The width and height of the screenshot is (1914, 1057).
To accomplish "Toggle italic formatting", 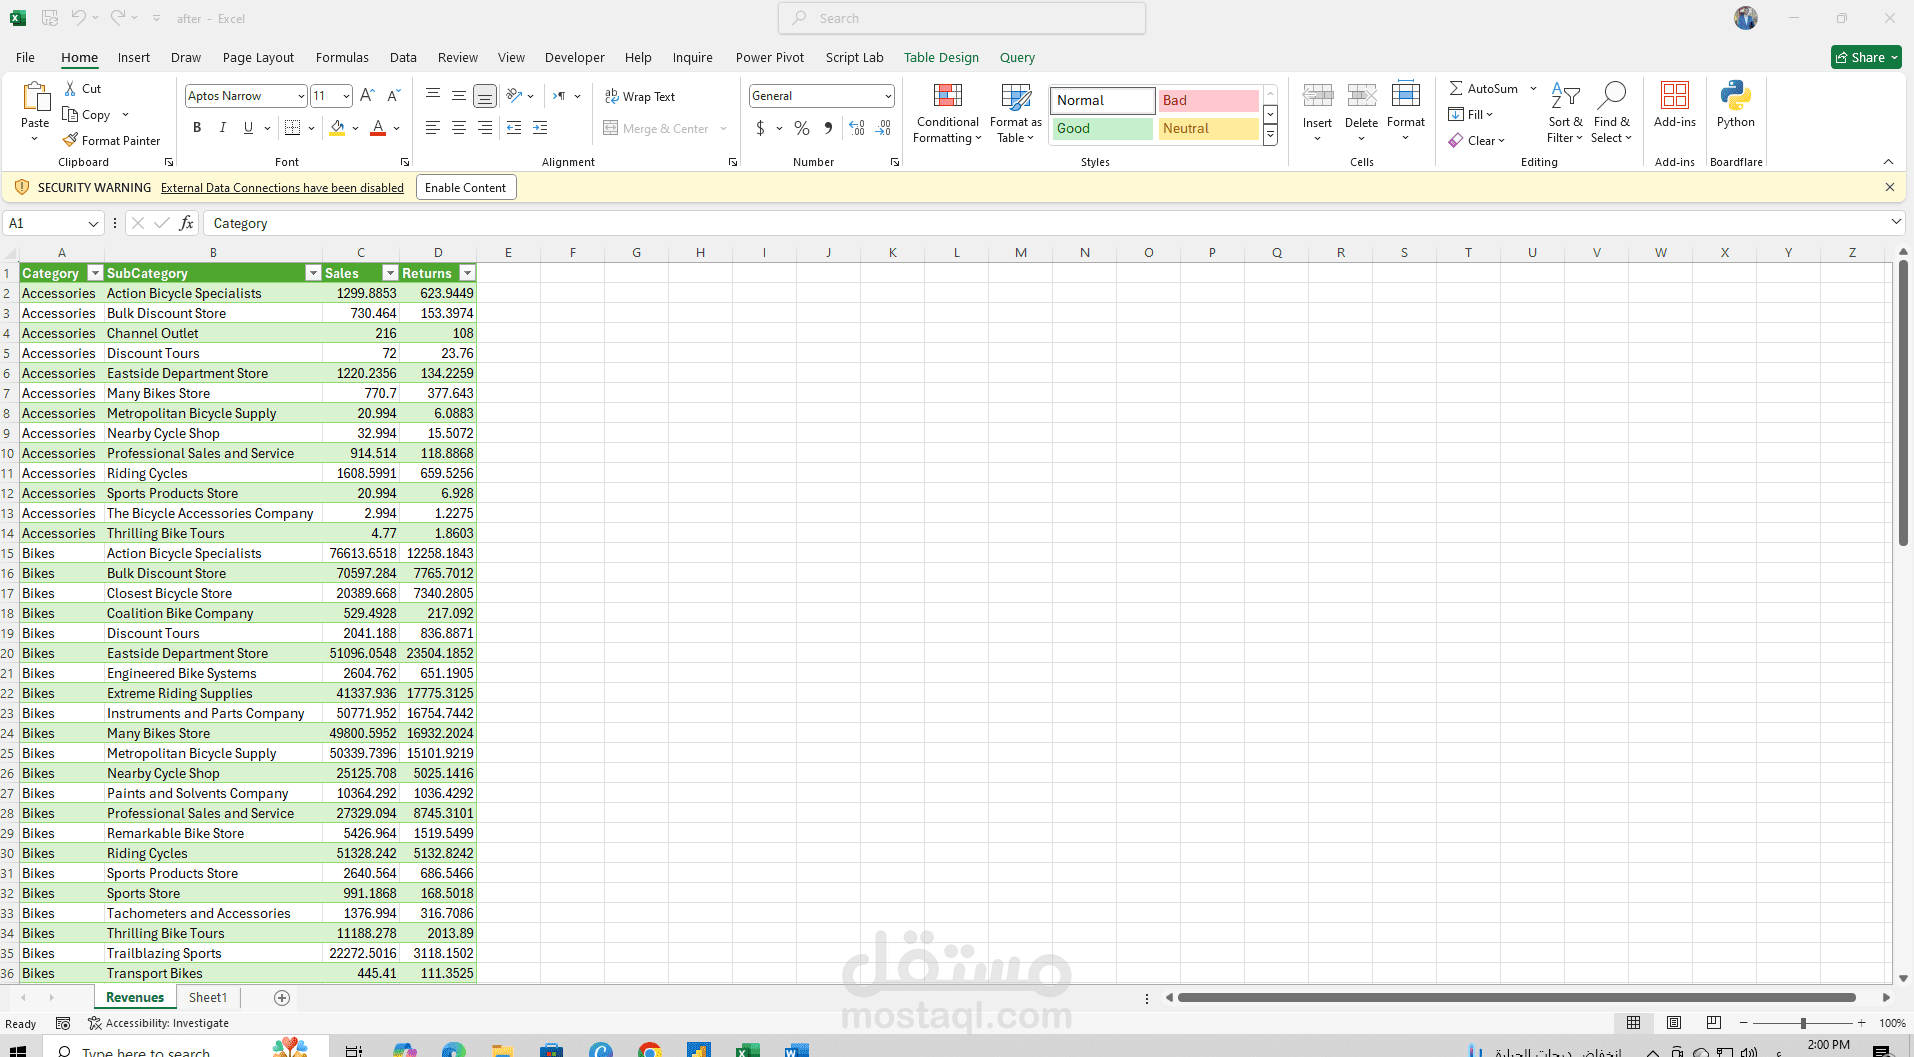I will point(222,127).
